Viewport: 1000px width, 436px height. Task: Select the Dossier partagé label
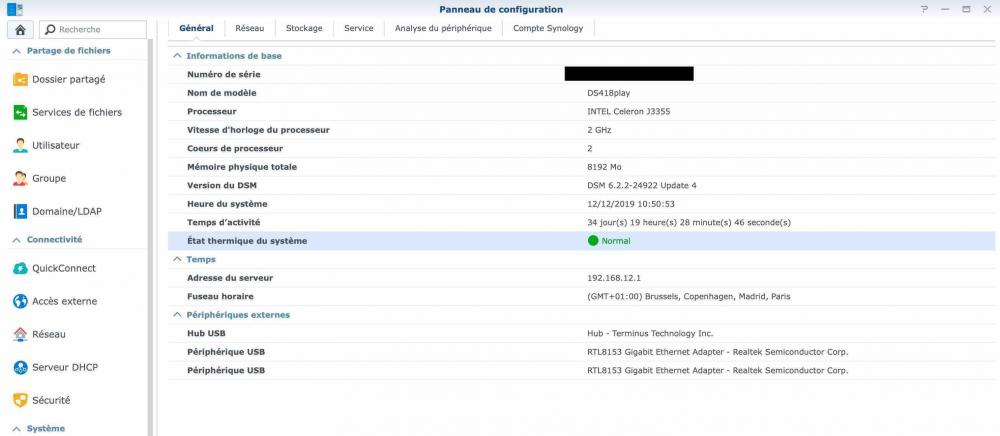69,80
